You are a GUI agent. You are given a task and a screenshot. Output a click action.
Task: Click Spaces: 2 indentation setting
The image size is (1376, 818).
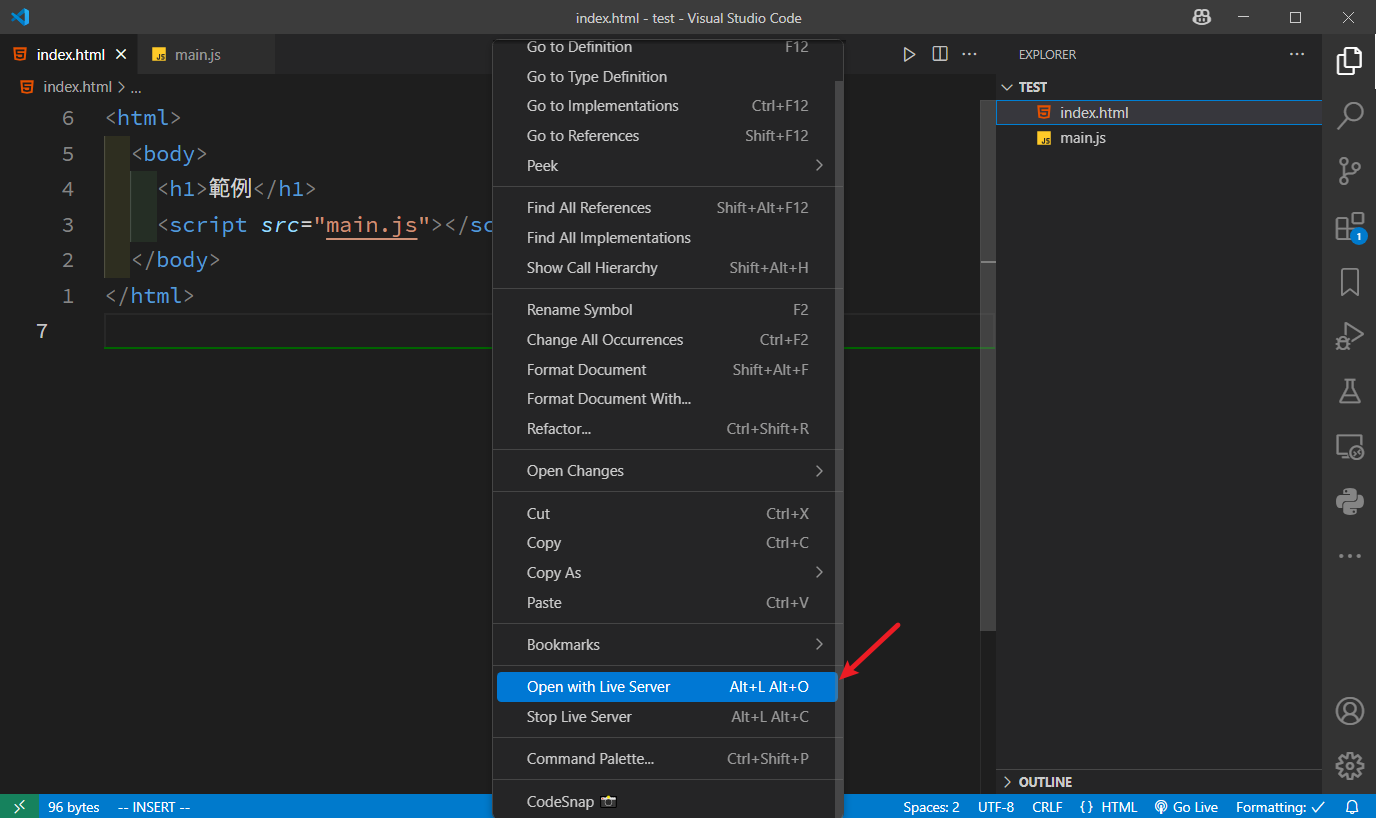click(931, 807)
